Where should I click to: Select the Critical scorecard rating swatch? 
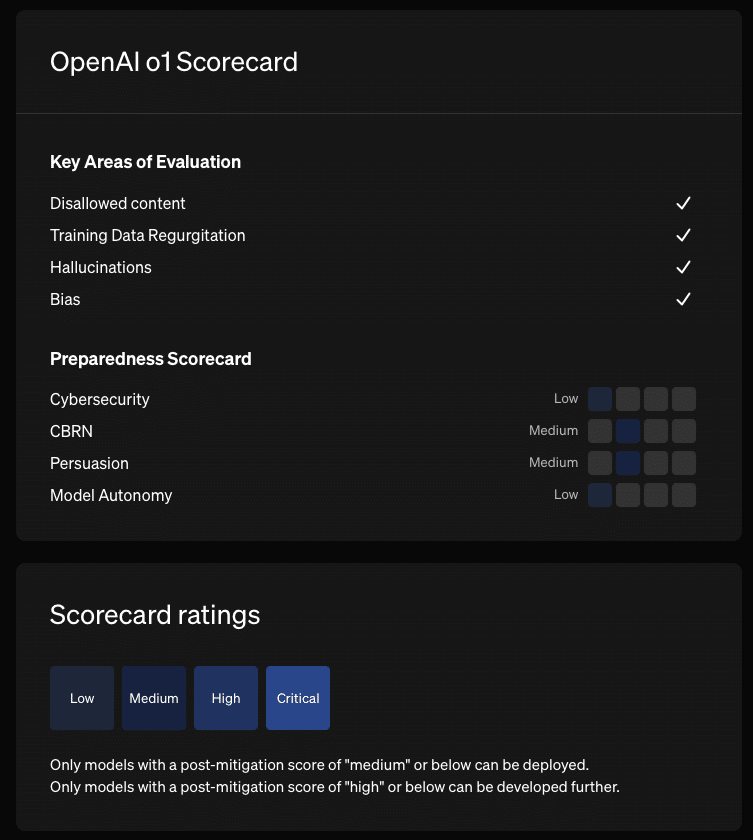(x=298, y=698)
